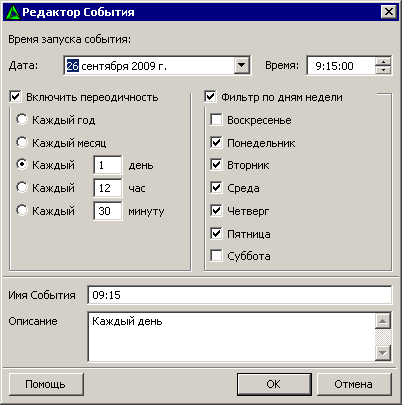Screen dimensions: 402x405
Task: Click the green triangle app icon in title bar
Action: pyautogui.click(x=13, y=12)
